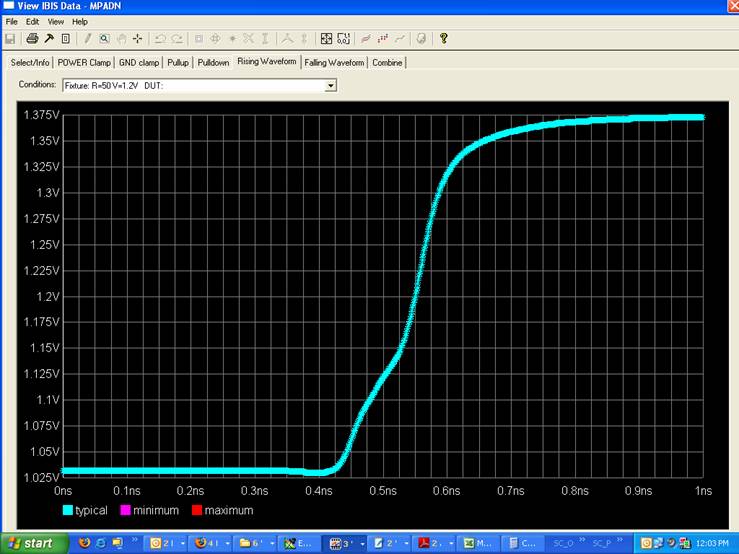Click the red data points icon
739x554 pixels.
[383, 39]
